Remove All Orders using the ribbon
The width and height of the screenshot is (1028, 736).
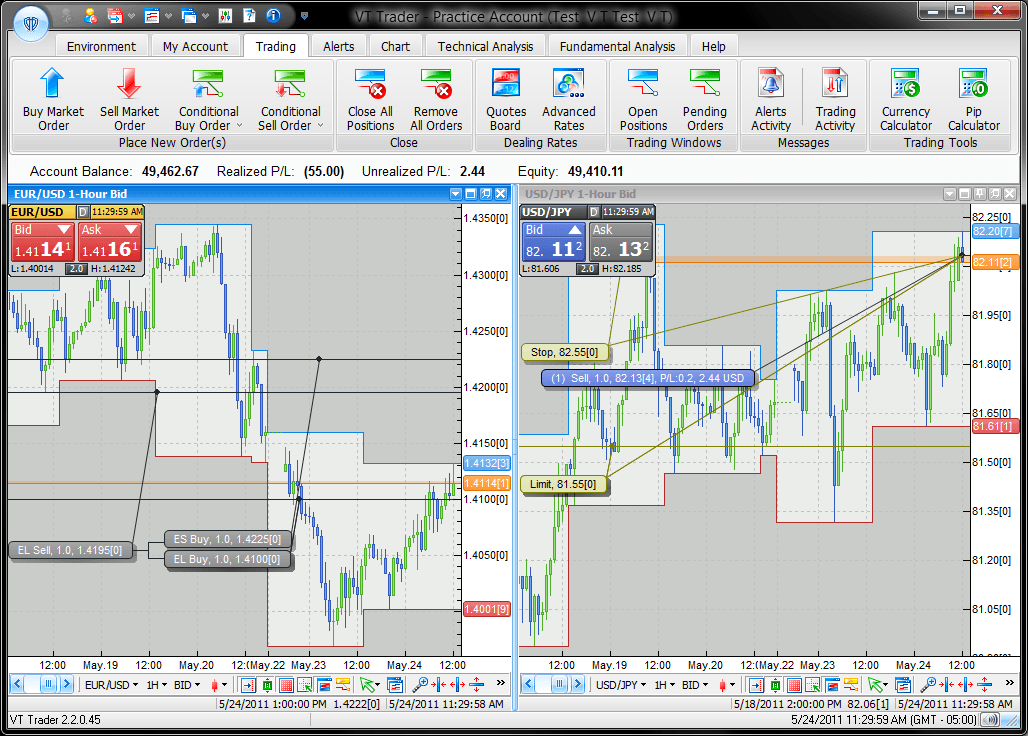(x=436, y=100)
